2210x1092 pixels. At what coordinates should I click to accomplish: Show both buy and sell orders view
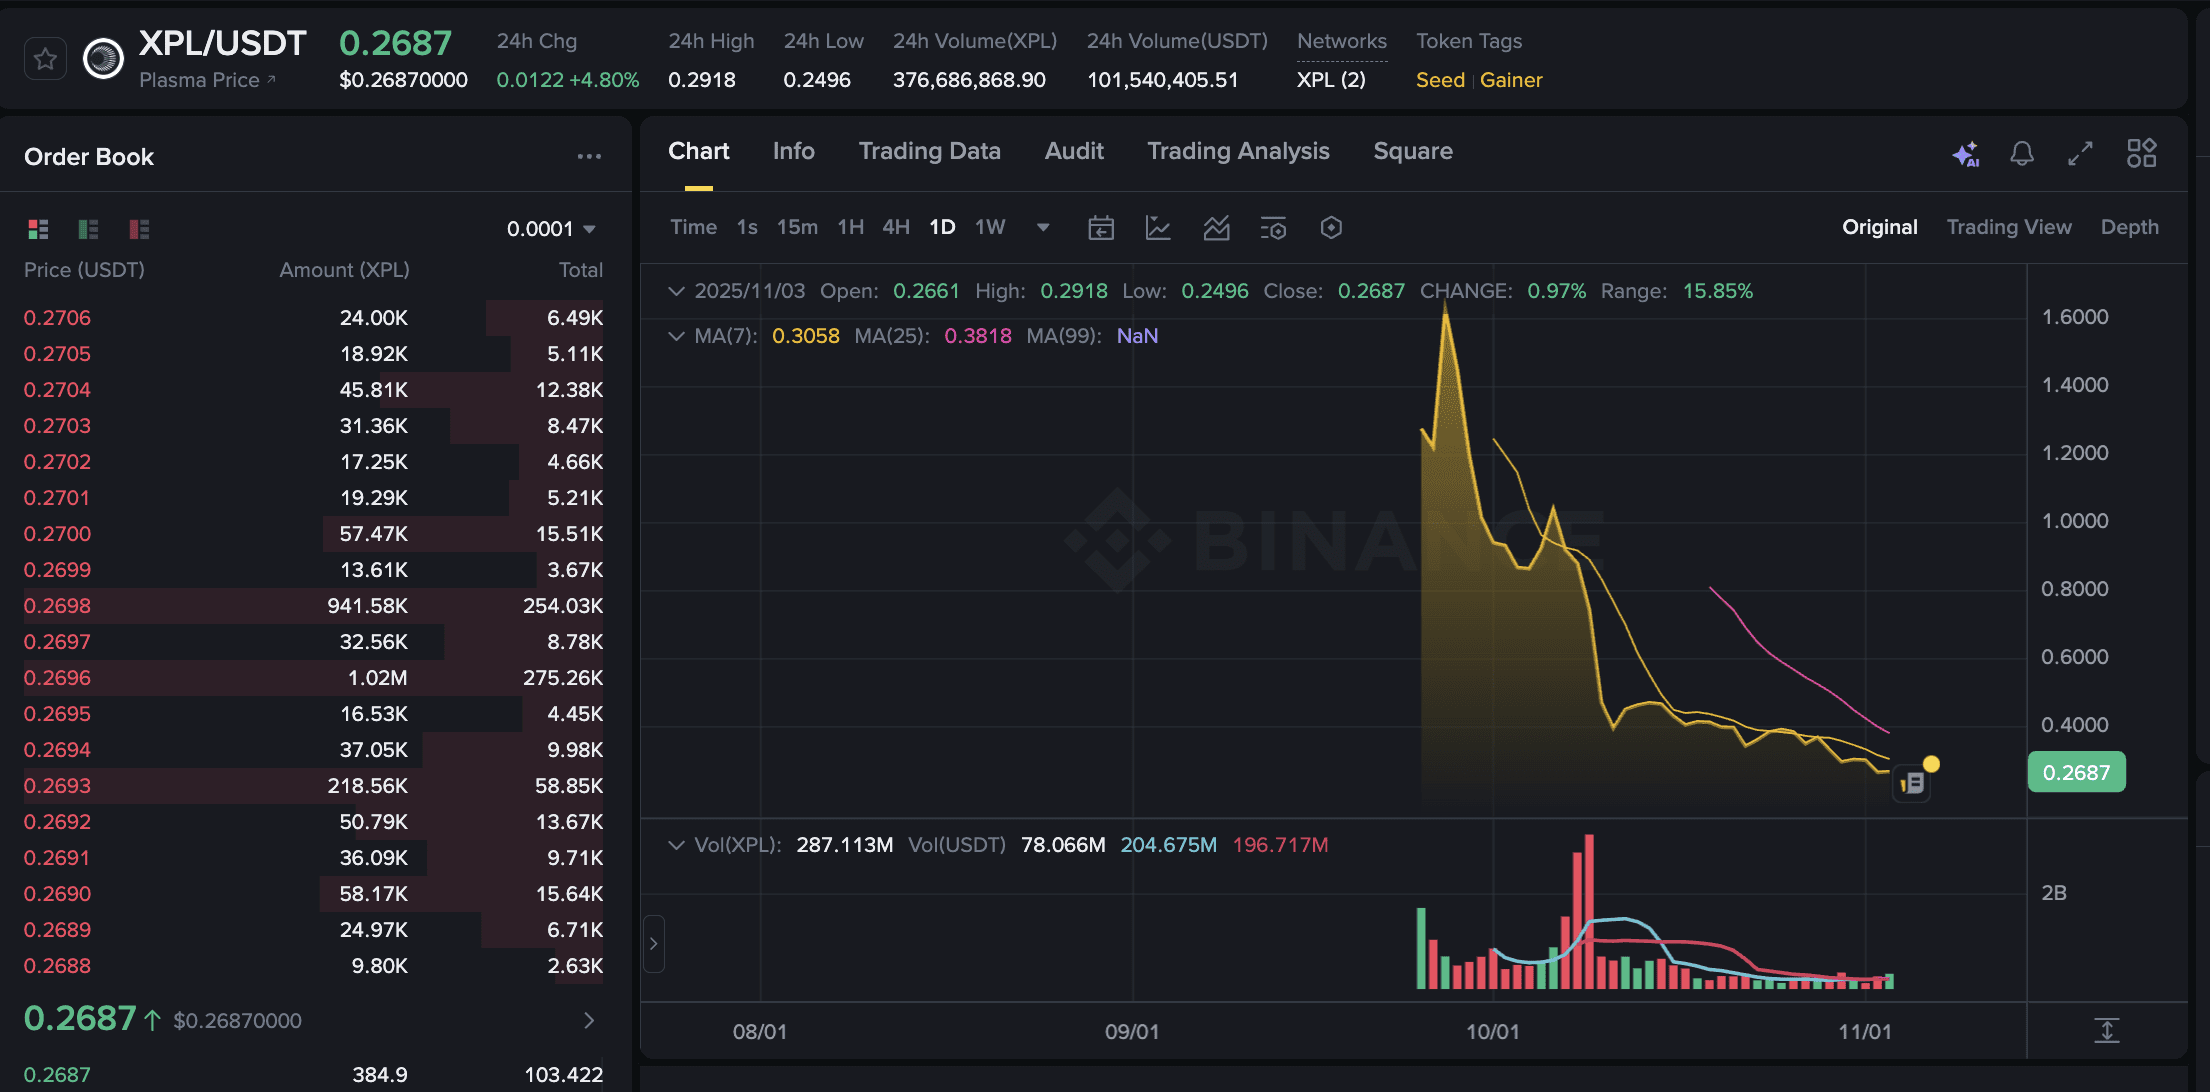point(38,230)
